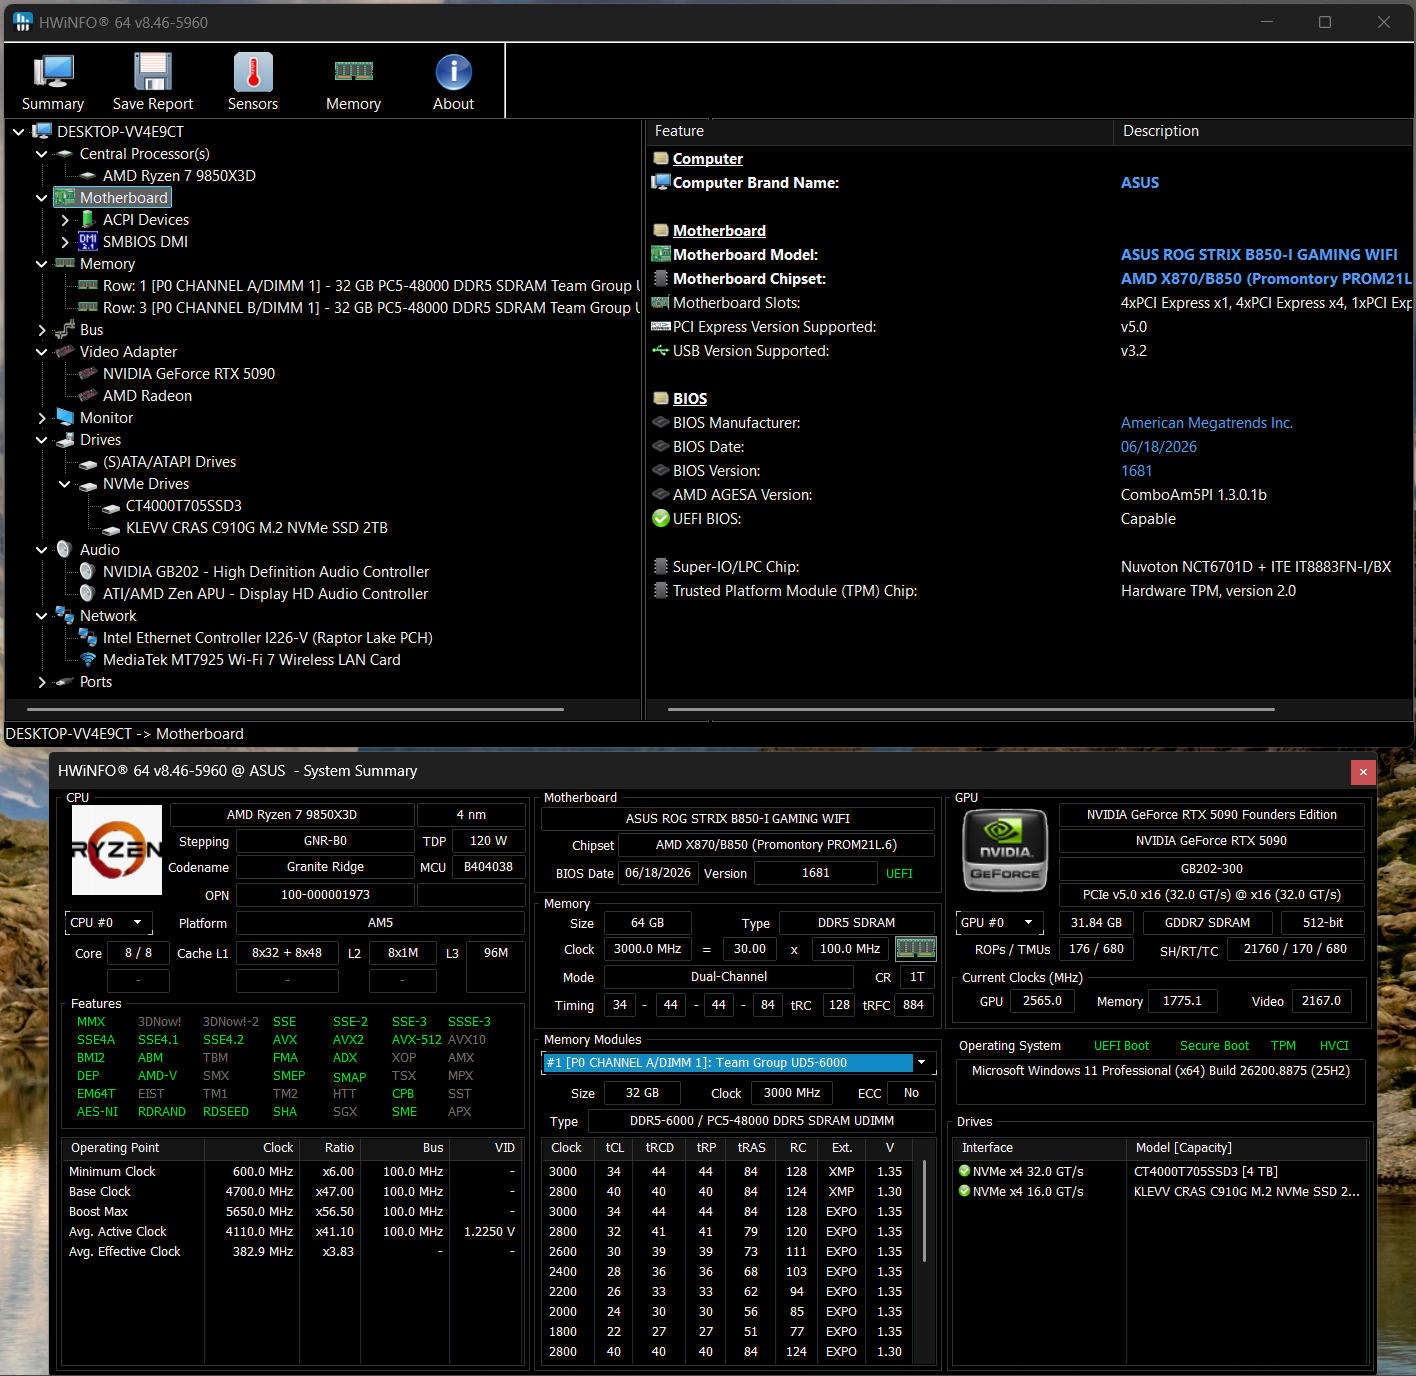Close the System Summary window

[1362, 771]
